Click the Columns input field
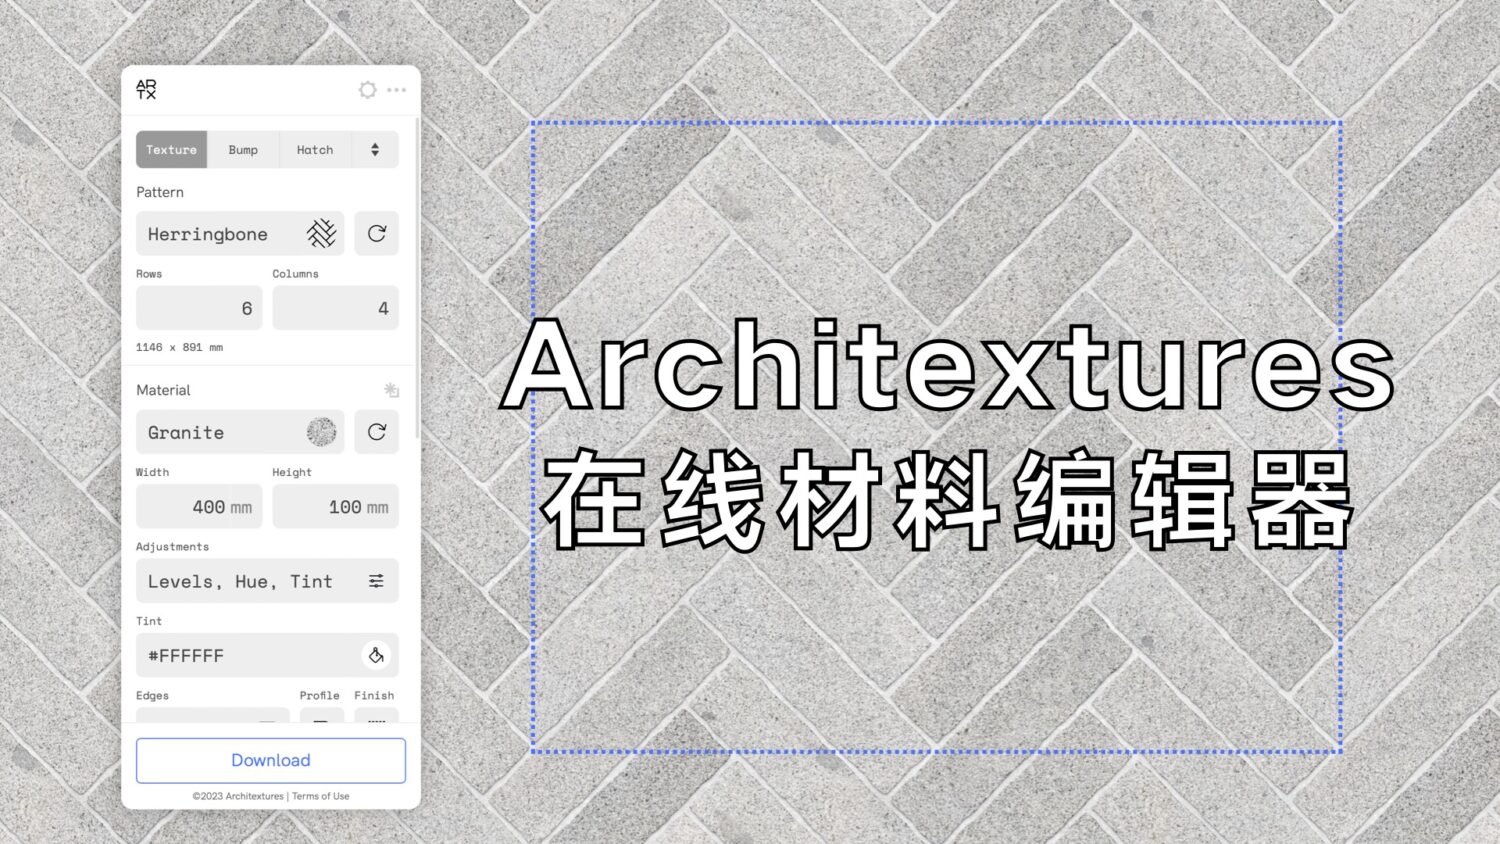Viewport: 1500px width, 844px height. (x=335, y=309)
